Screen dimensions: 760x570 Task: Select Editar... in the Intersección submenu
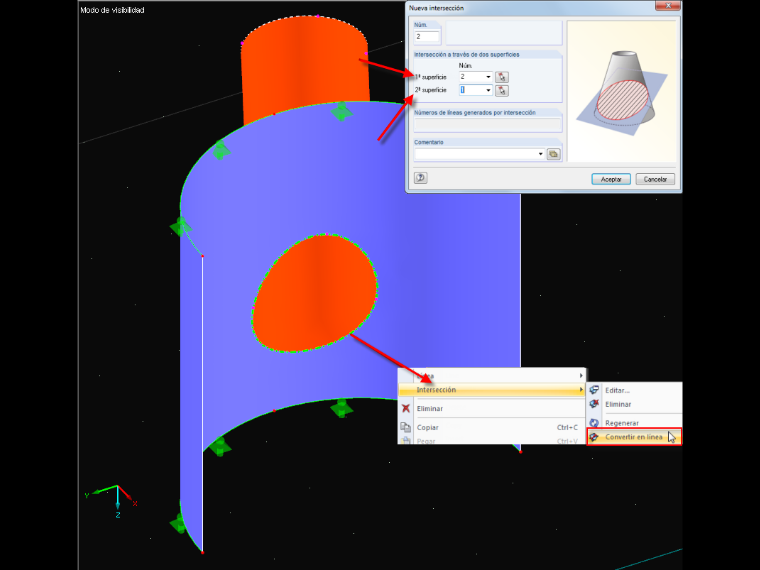click(x=634, y=390)
